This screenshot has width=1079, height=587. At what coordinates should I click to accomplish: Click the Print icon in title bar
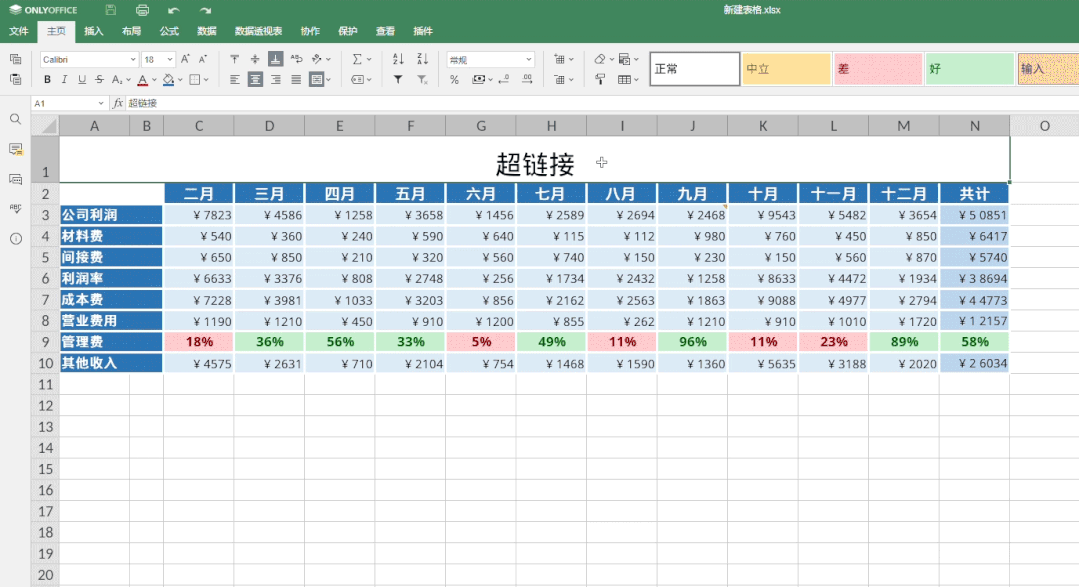tap(142, 10)
